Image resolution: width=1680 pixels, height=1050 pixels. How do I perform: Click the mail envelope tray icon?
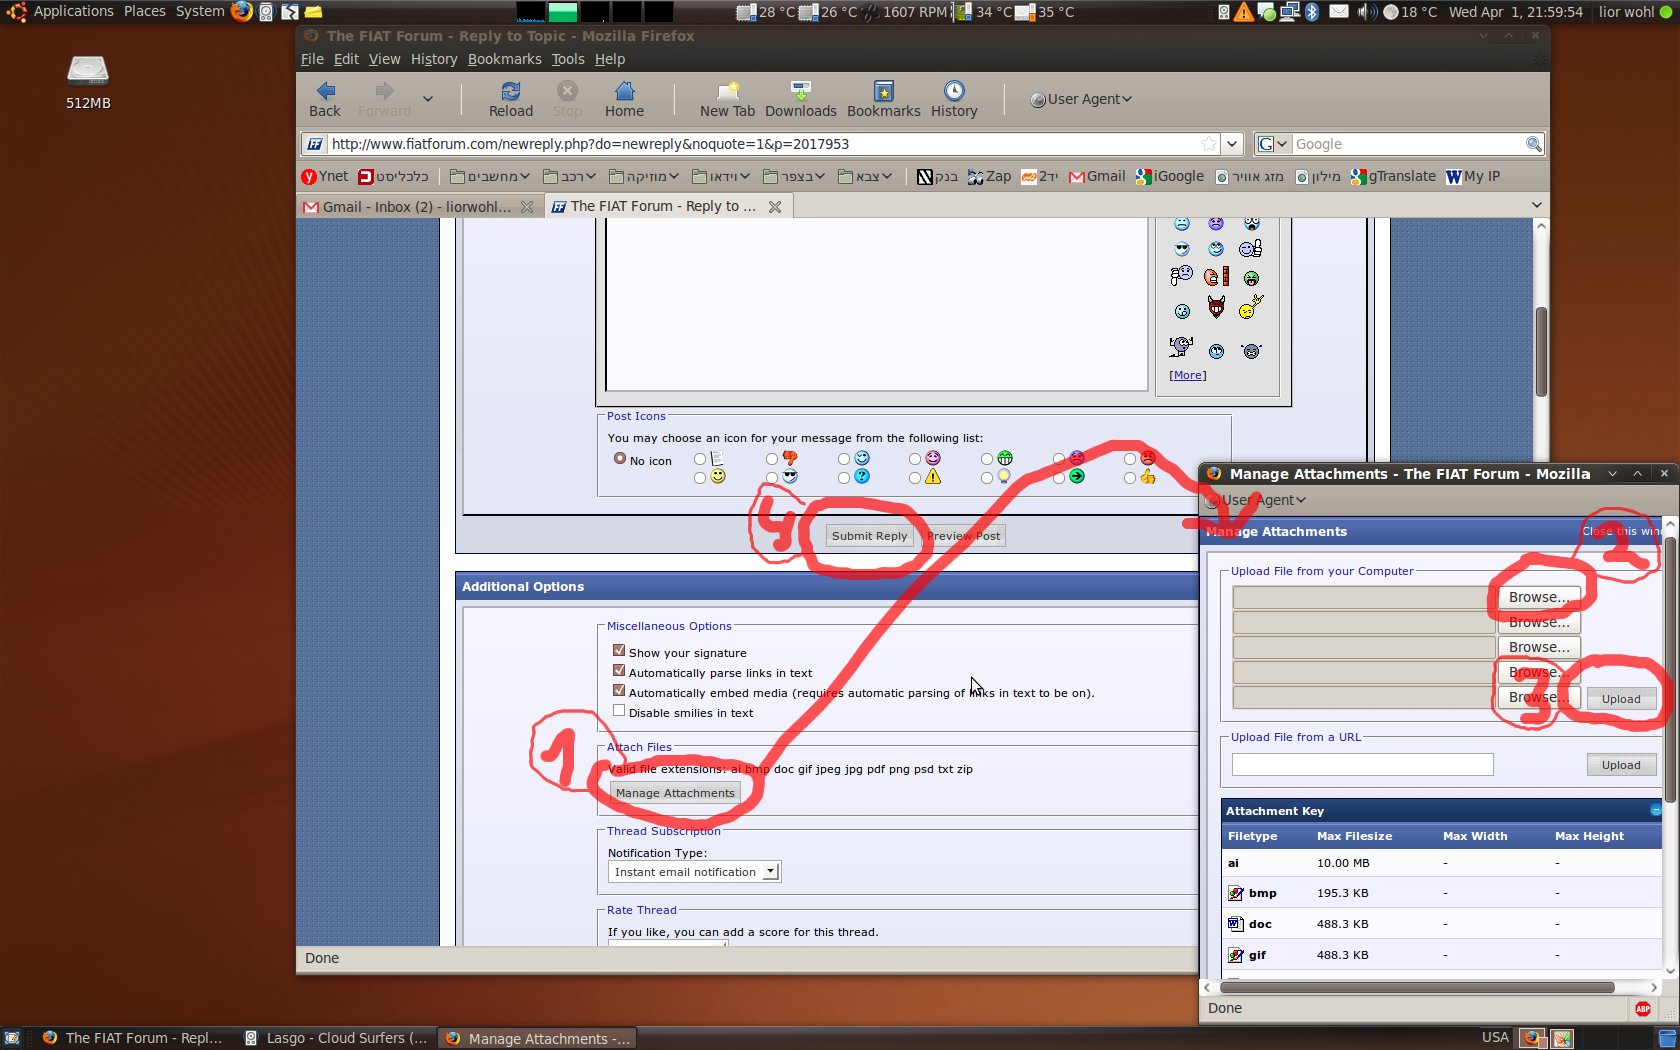[x=1338, y=12]
